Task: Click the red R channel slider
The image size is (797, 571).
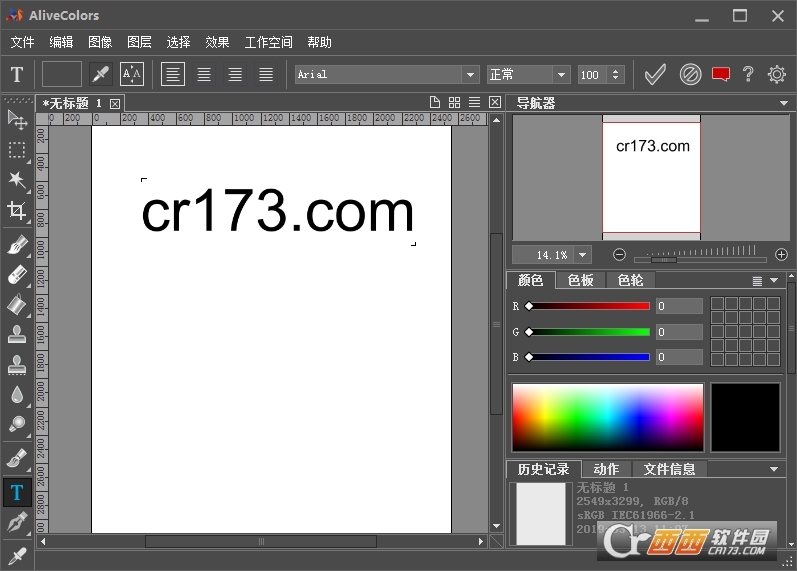Action: pyautogui.click(x=589, y=306)
